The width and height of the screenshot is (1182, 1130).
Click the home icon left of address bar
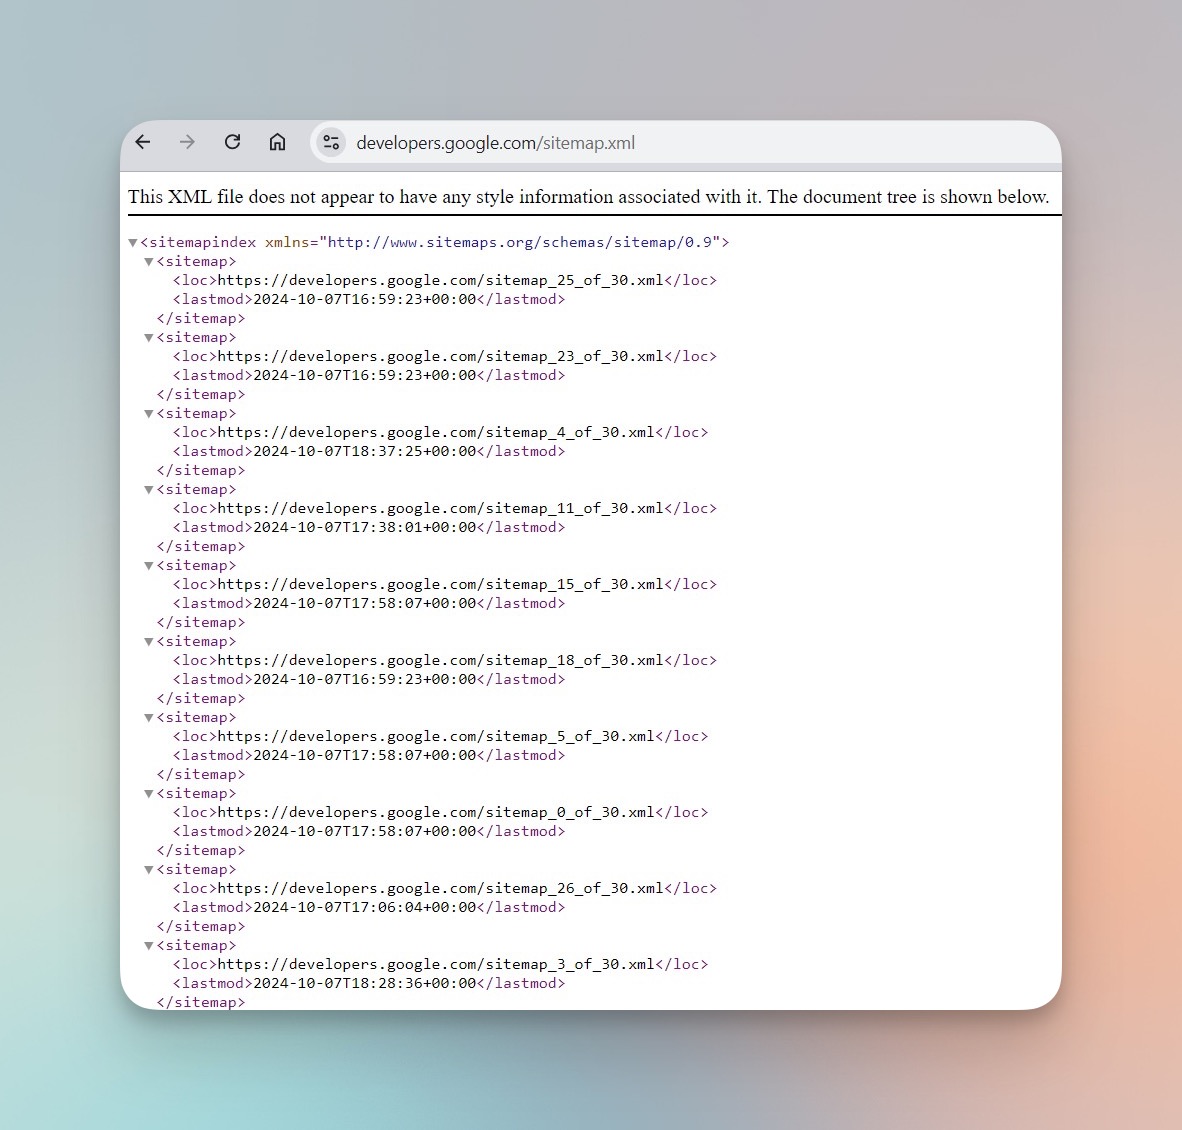277,142
